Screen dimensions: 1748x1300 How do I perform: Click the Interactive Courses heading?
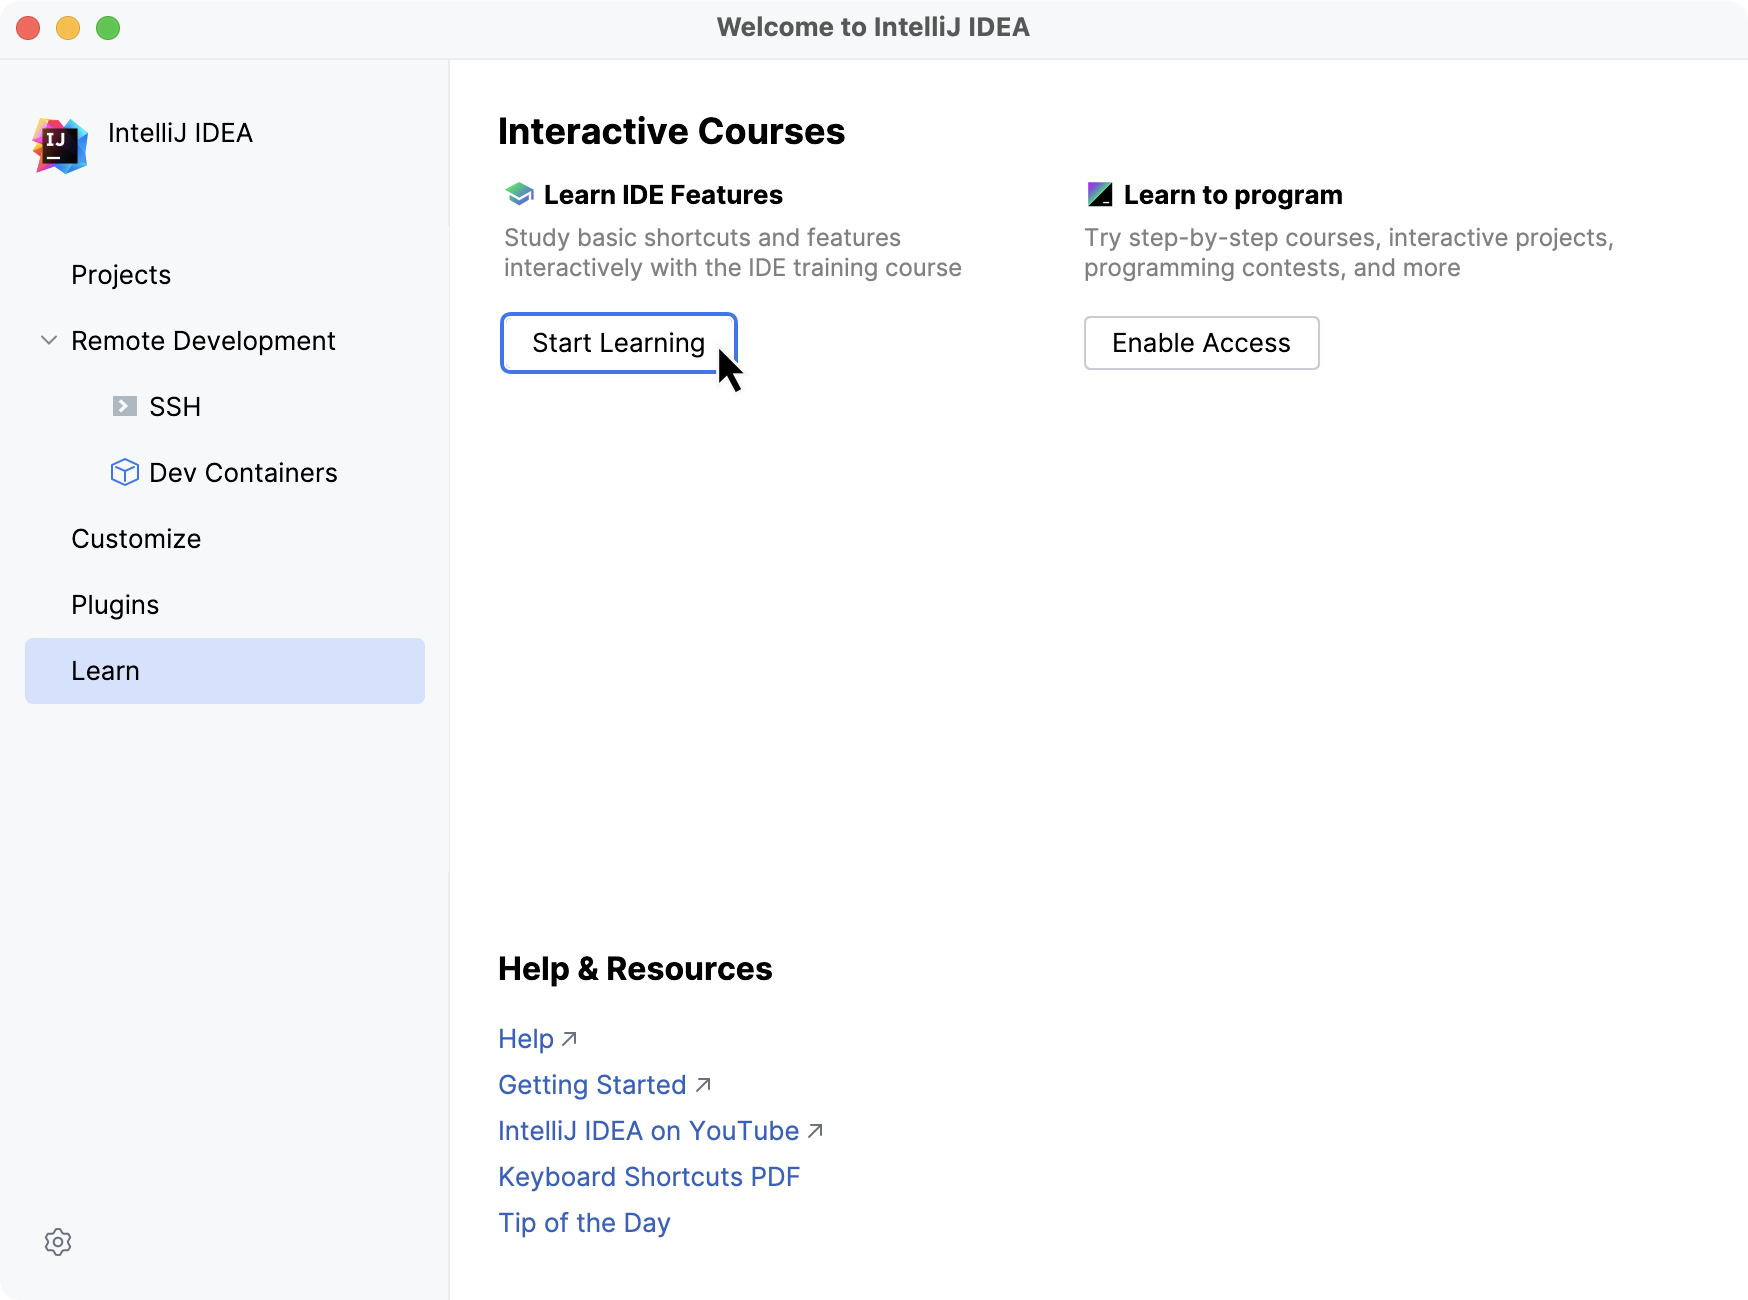pos(672,131)
